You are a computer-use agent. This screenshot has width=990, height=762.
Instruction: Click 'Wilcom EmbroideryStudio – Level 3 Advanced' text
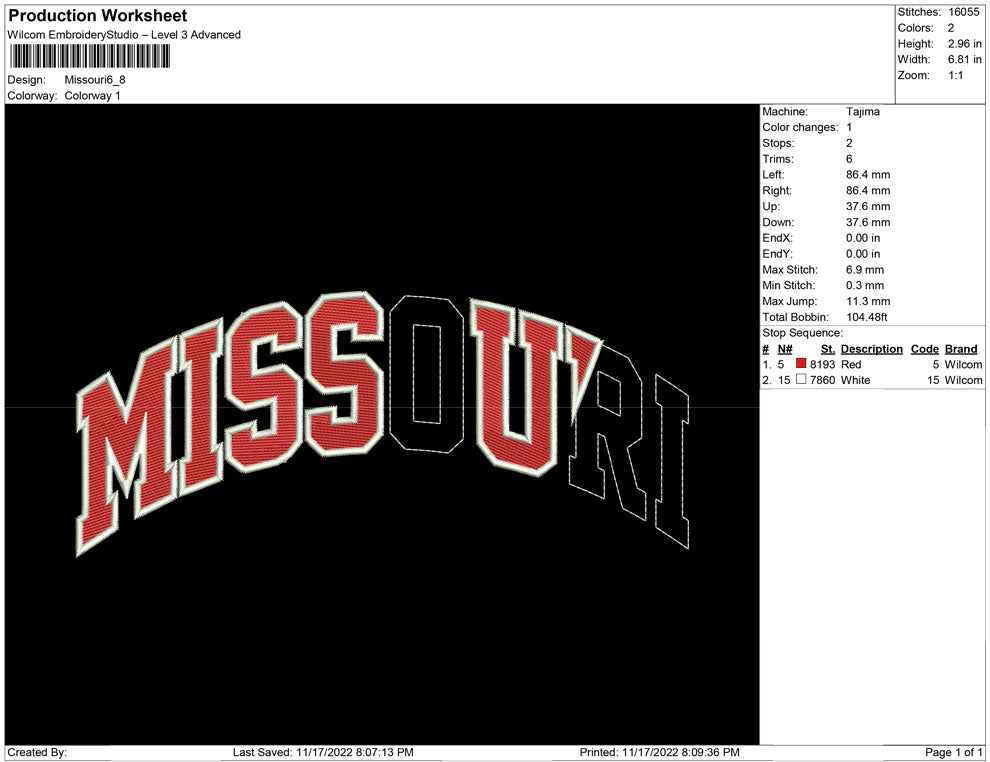pyautogui.click(x=124, y=35)
